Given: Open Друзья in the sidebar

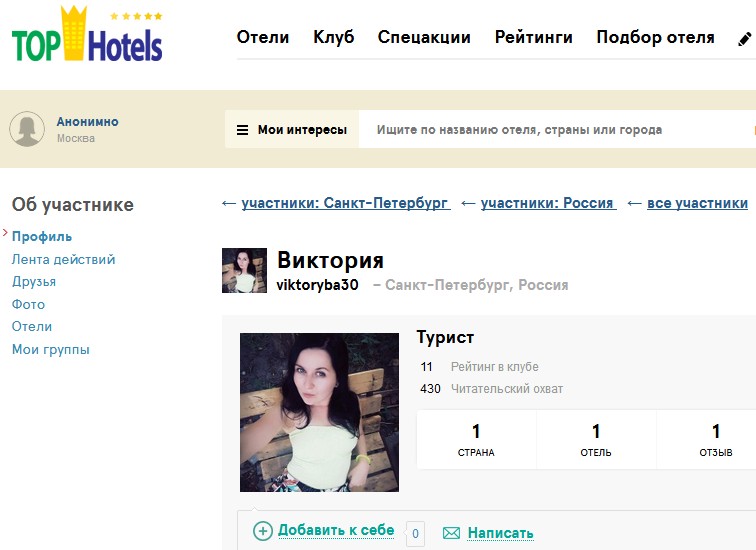Looking at the screenshot, I should point(34,282).
